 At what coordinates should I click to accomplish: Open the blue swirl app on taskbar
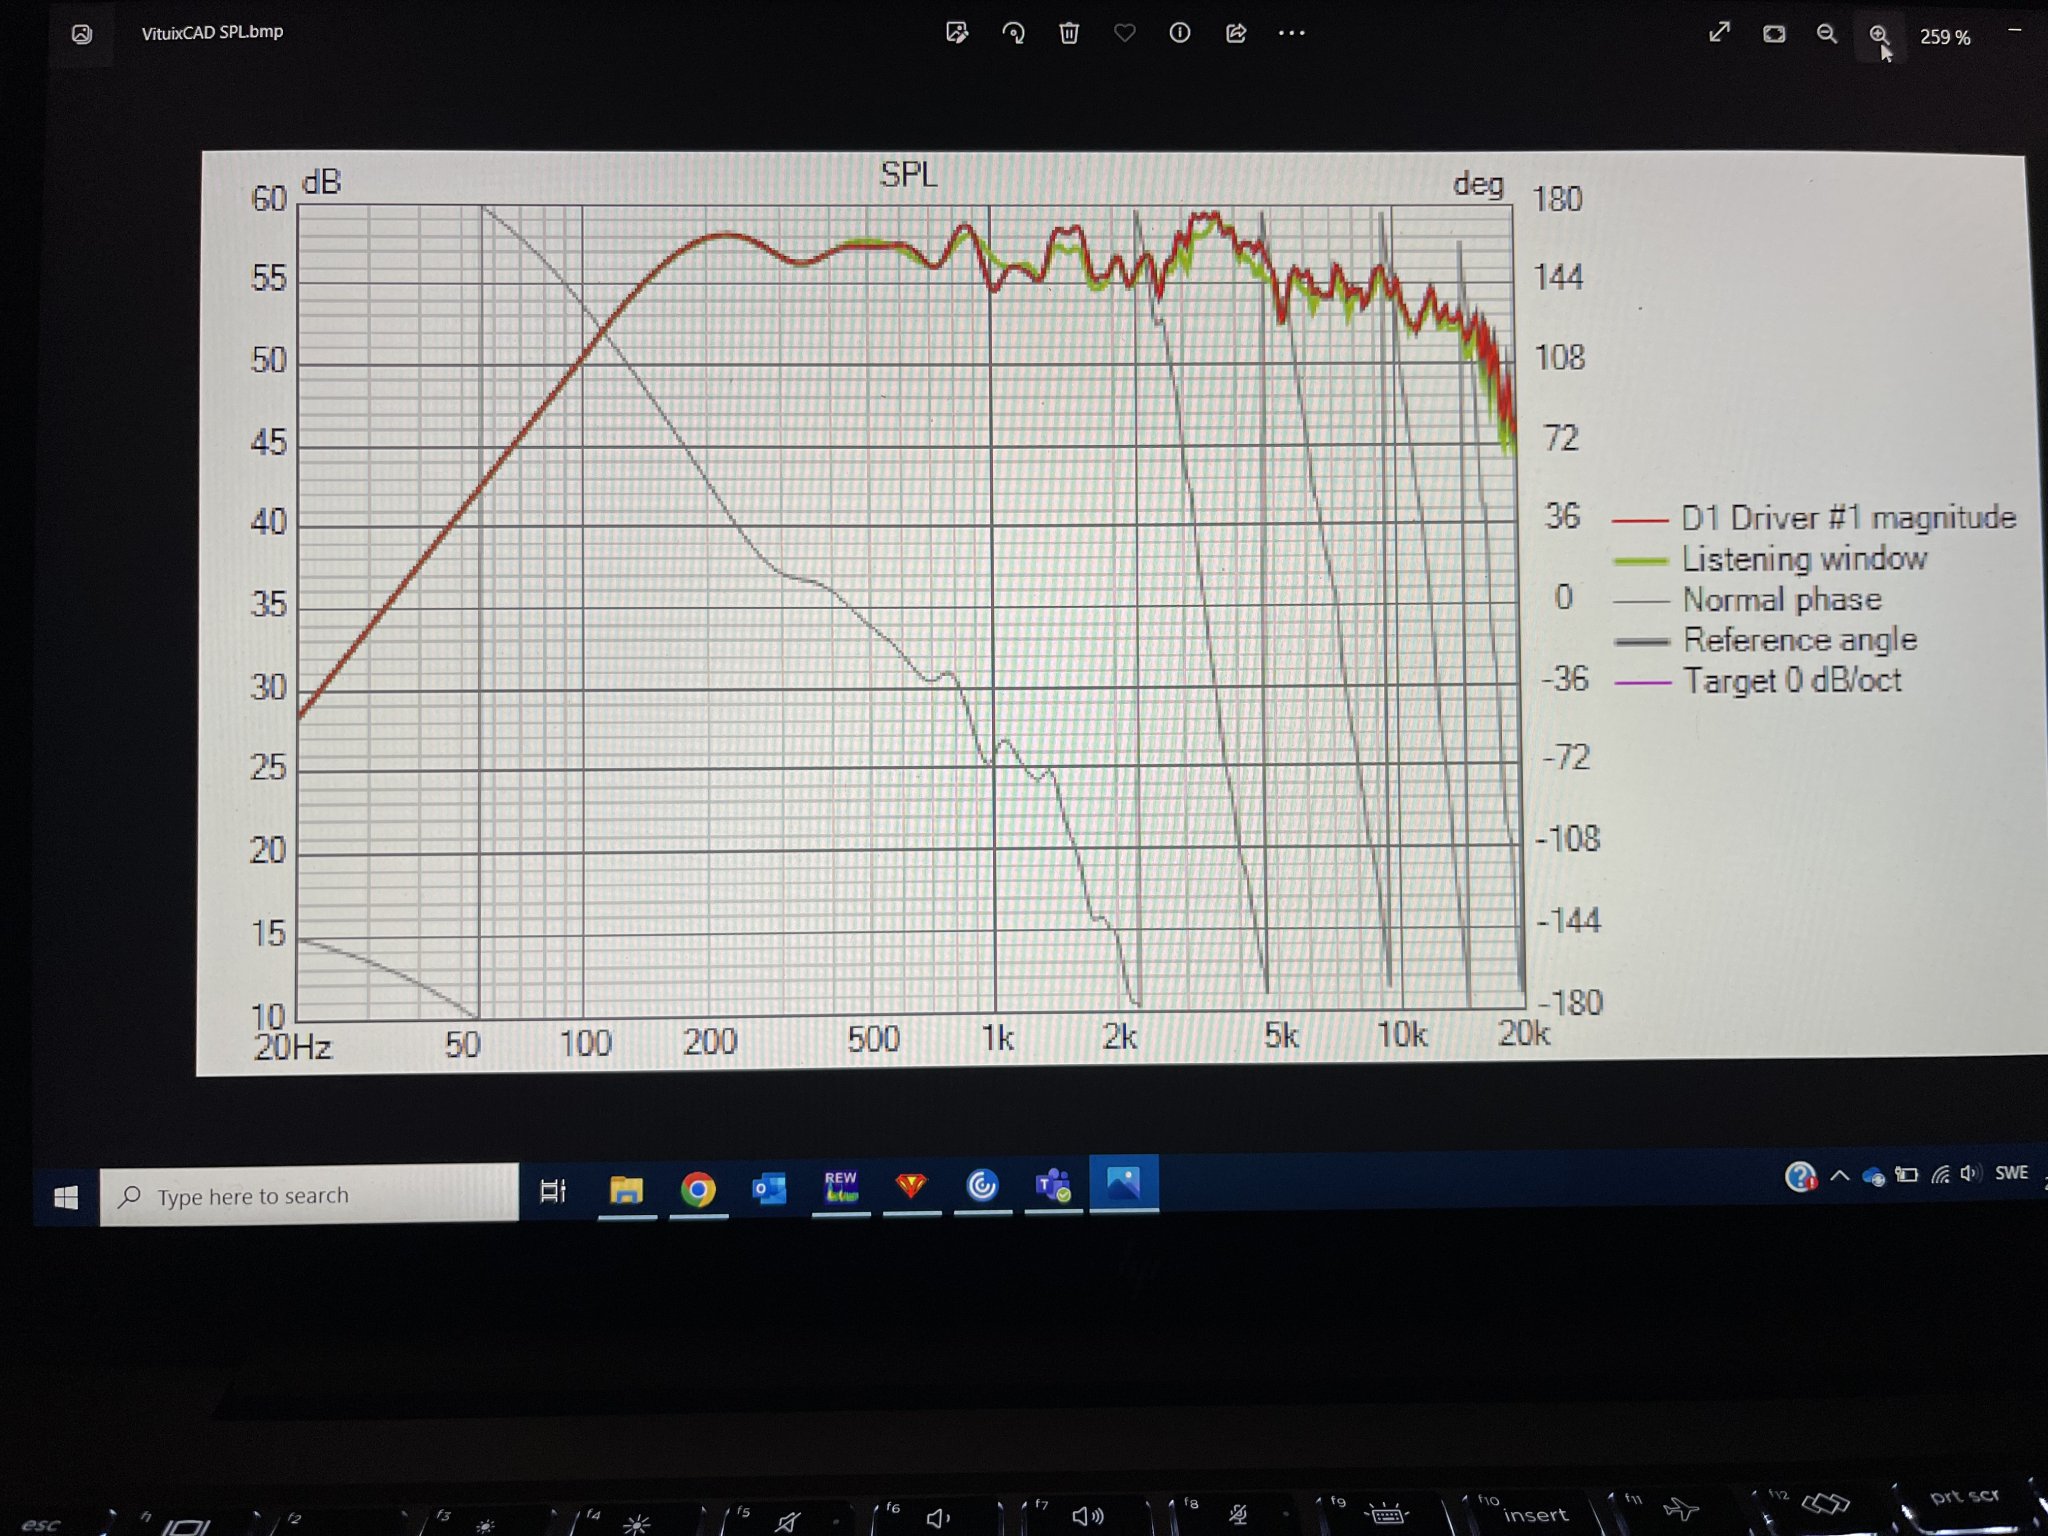(982, 1185)
